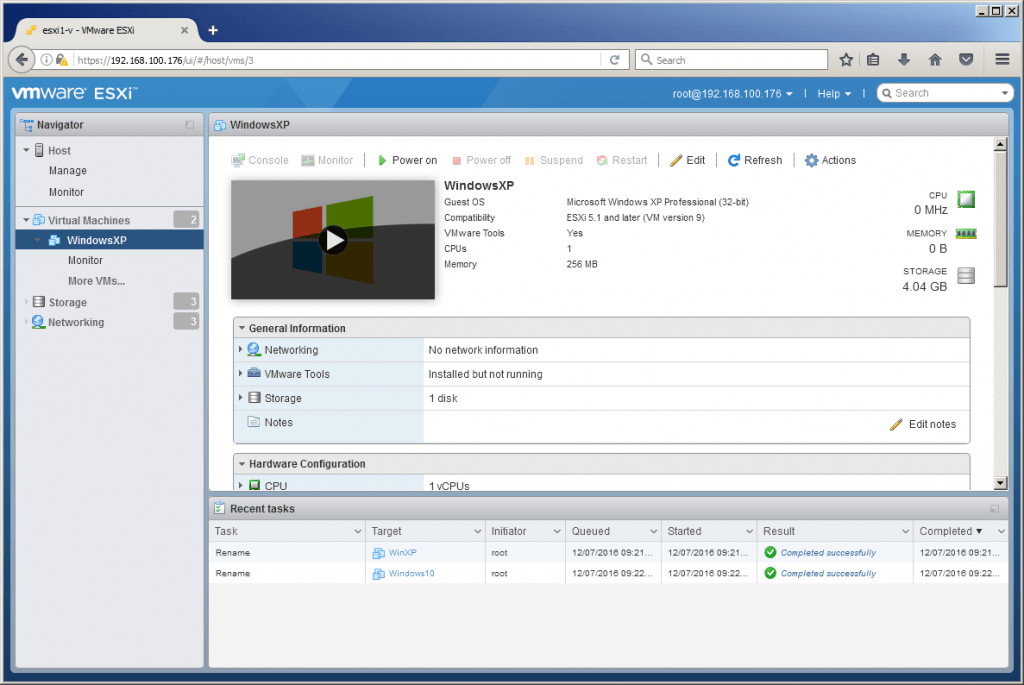1024x685 pixels.
Task: Minimize the Recent tasks panel
Action: pyautogui.click(x=994, y=509)
